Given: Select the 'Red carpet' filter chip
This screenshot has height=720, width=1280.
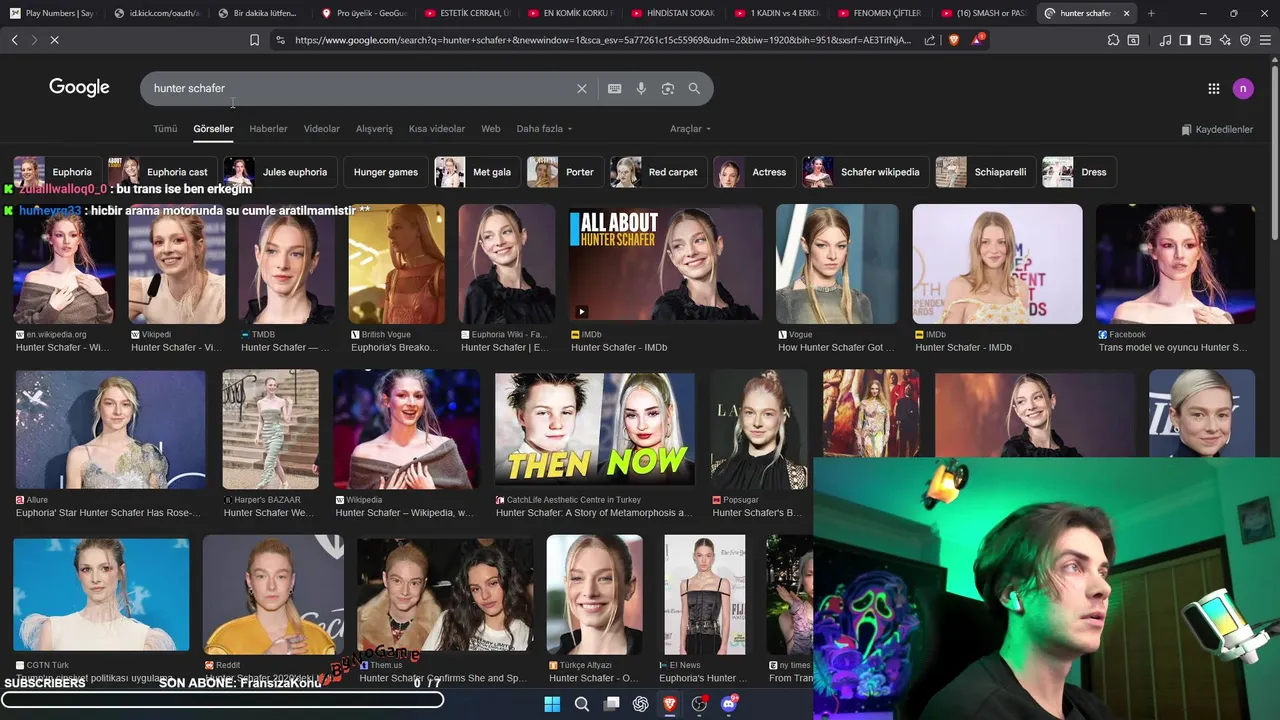Looking at the screenshot, I should tap(659, 172).
